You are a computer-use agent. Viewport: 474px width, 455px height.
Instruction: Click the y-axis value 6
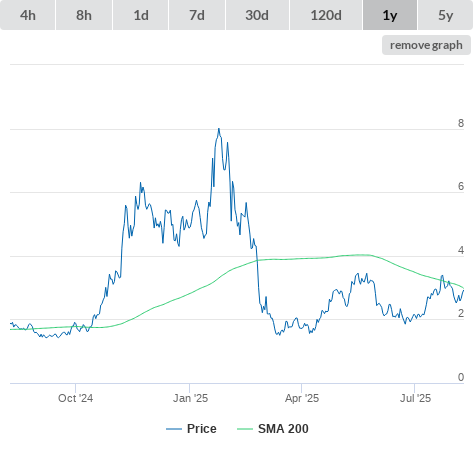461,186
